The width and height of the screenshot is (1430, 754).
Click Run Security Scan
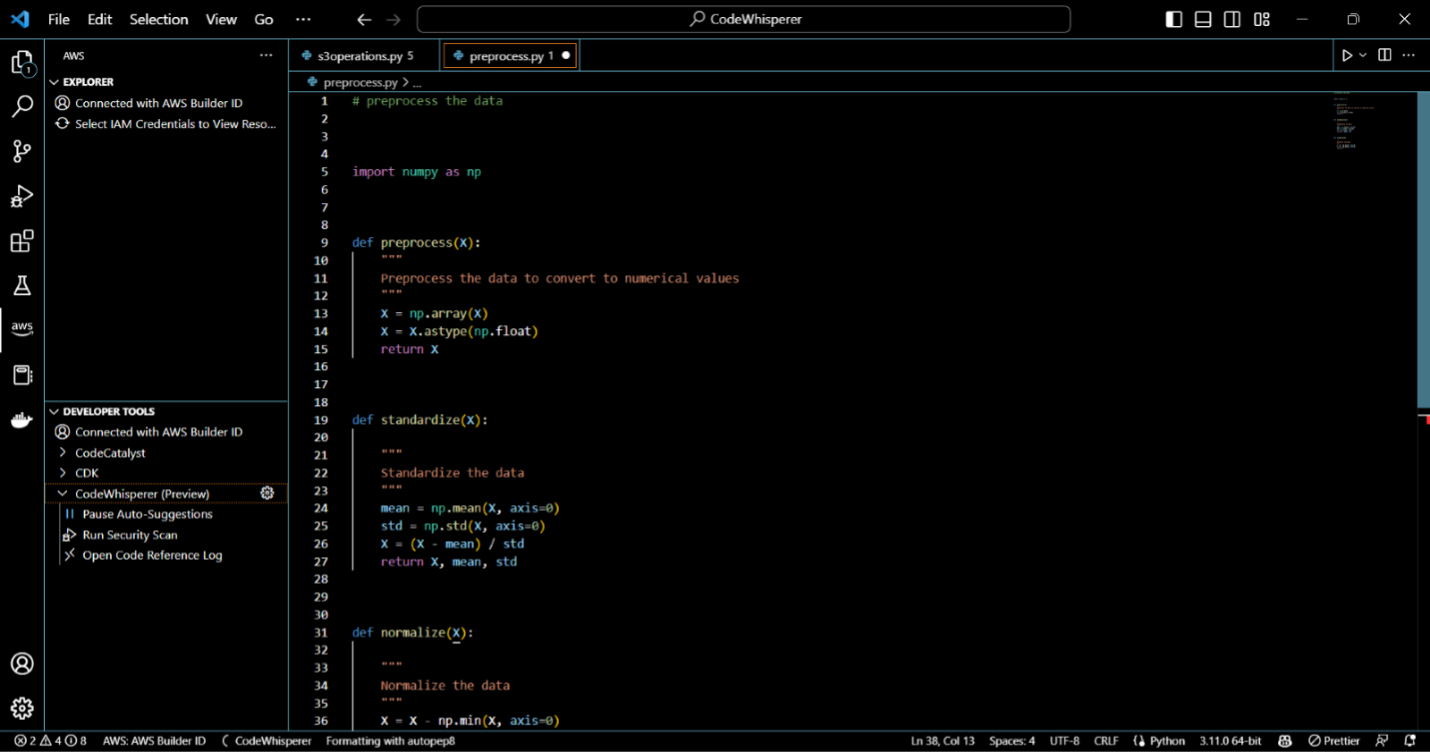(130, 535)
